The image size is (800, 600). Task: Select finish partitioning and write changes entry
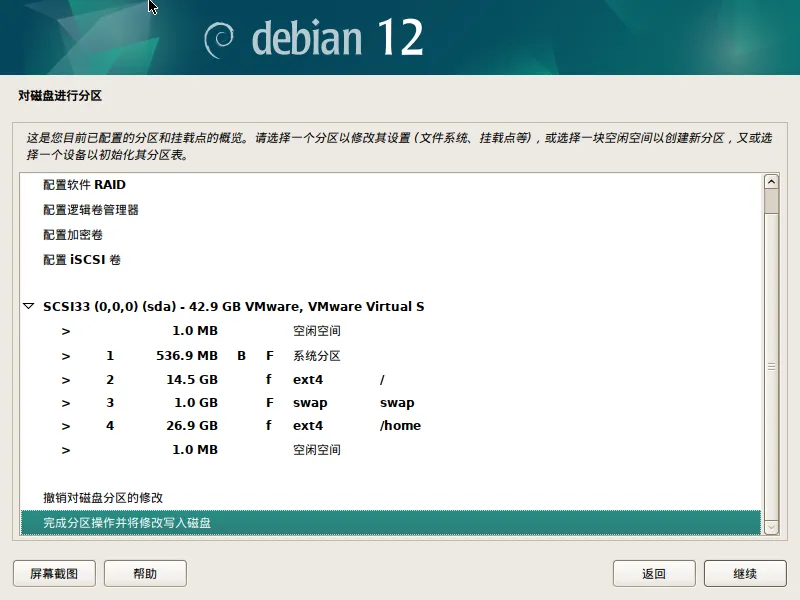(x=391, y=522)
